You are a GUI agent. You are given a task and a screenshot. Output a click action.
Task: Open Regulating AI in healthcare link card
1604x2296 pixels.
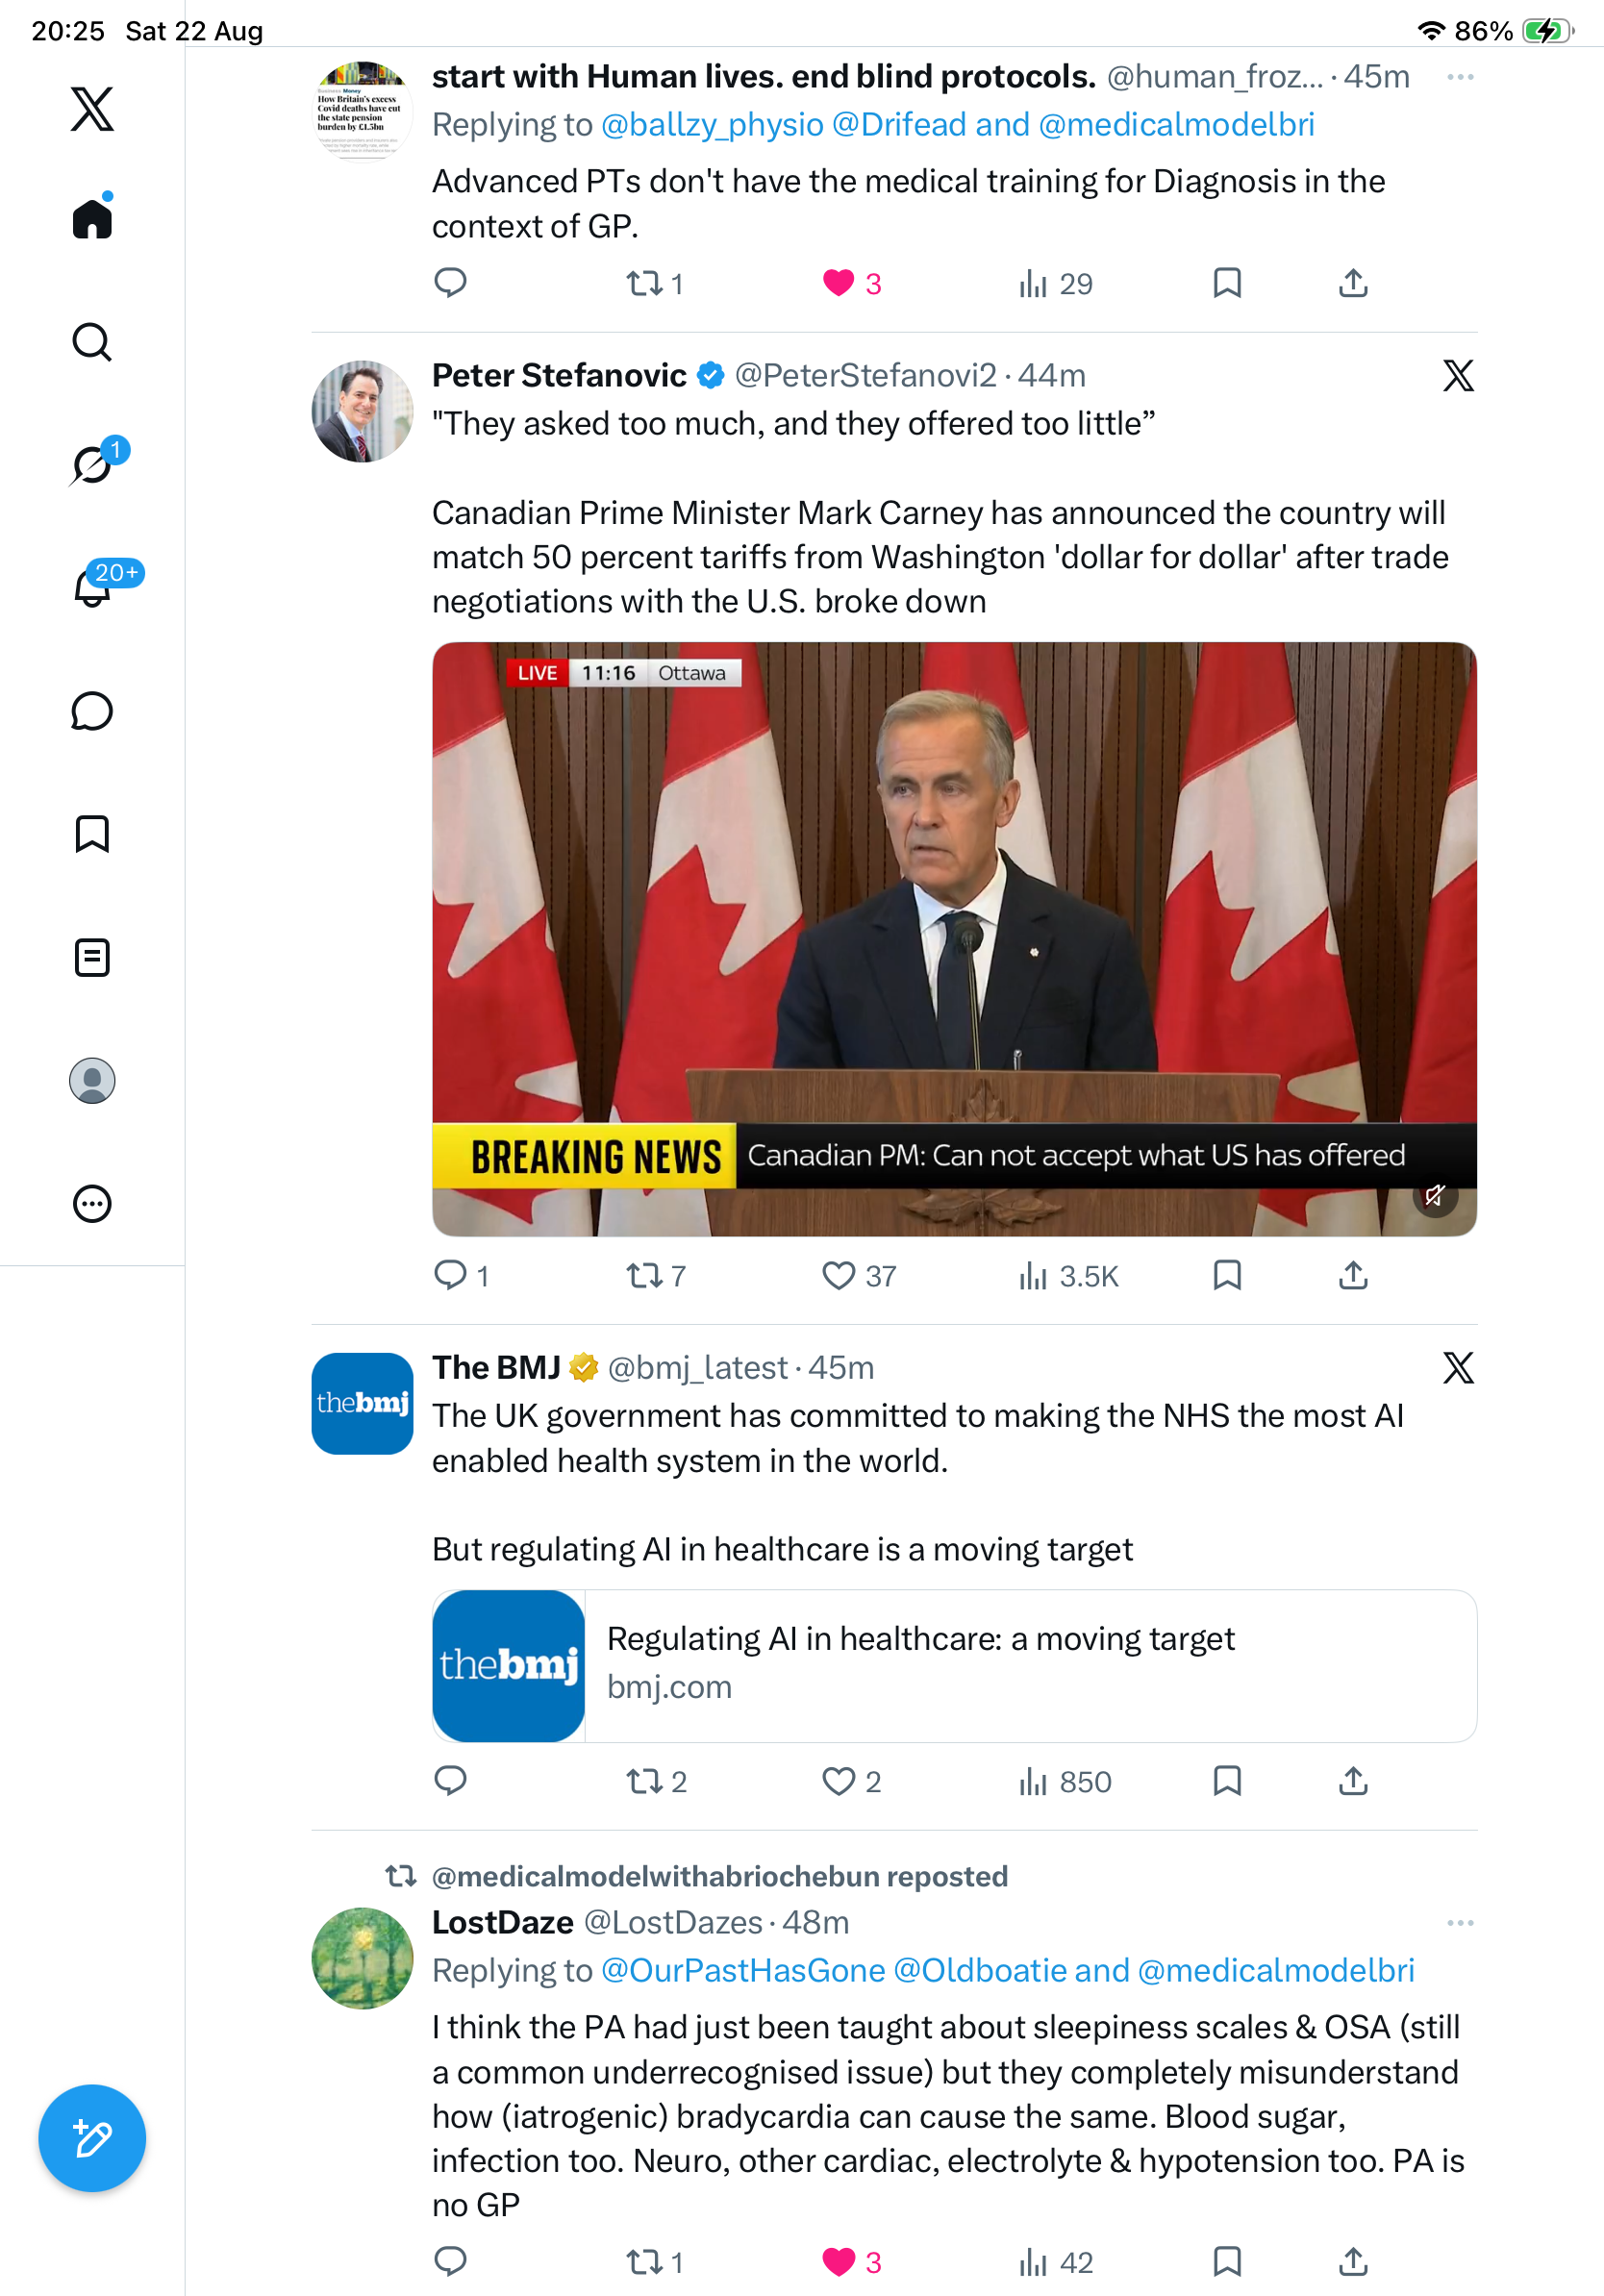954,1666
